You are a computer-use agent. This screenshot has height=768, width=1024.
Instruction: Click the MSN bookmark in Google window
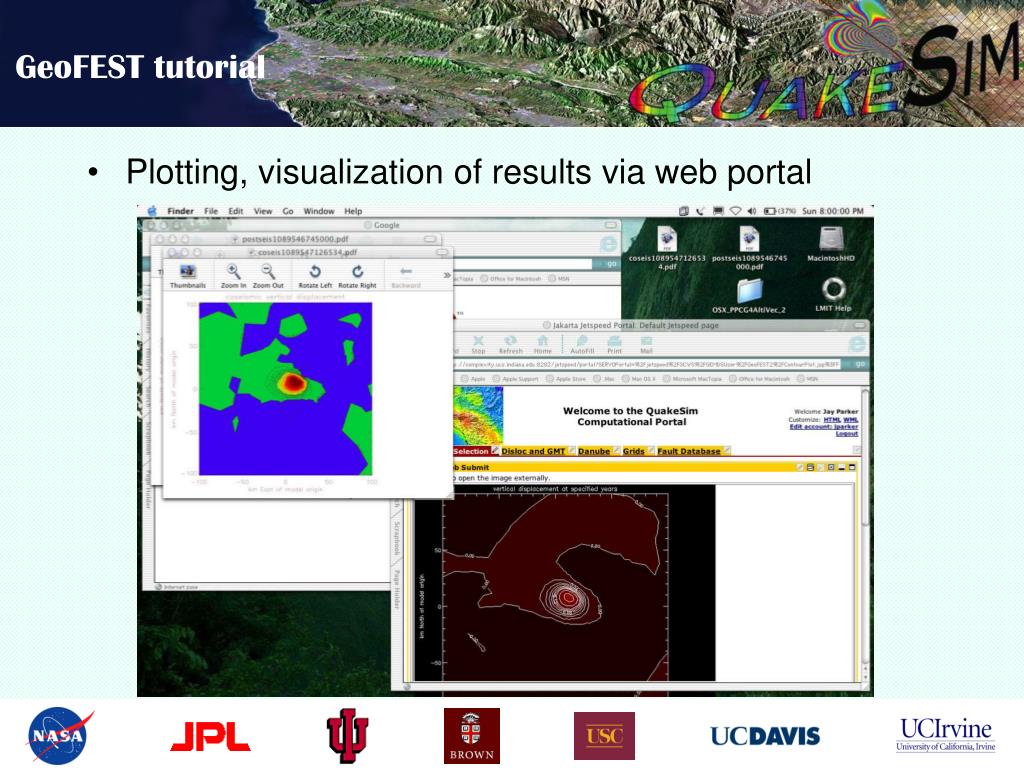click(559, 279)
